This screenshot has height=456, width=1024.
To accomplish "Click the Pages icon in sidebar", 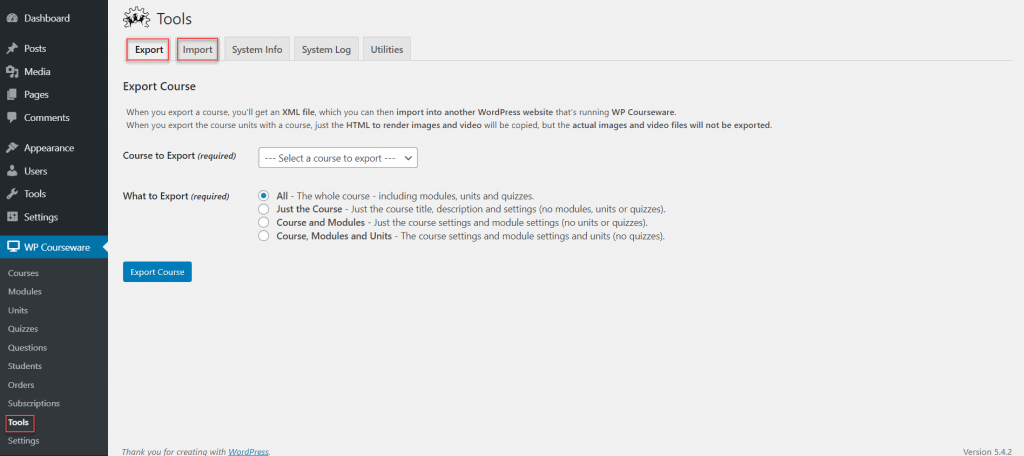I will click(12, 95).
